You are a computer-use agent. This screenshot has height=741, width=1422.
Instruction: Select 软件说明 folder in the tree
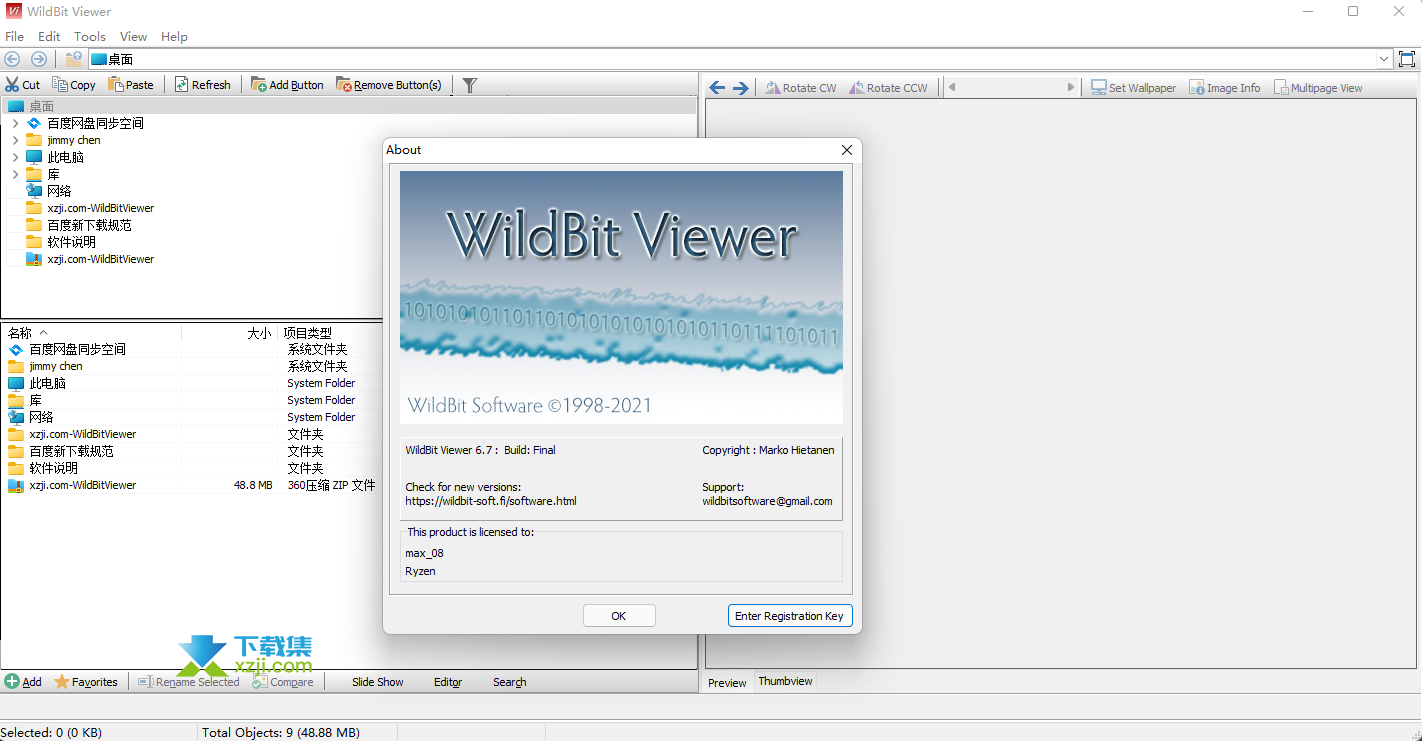tap(72, 242)
